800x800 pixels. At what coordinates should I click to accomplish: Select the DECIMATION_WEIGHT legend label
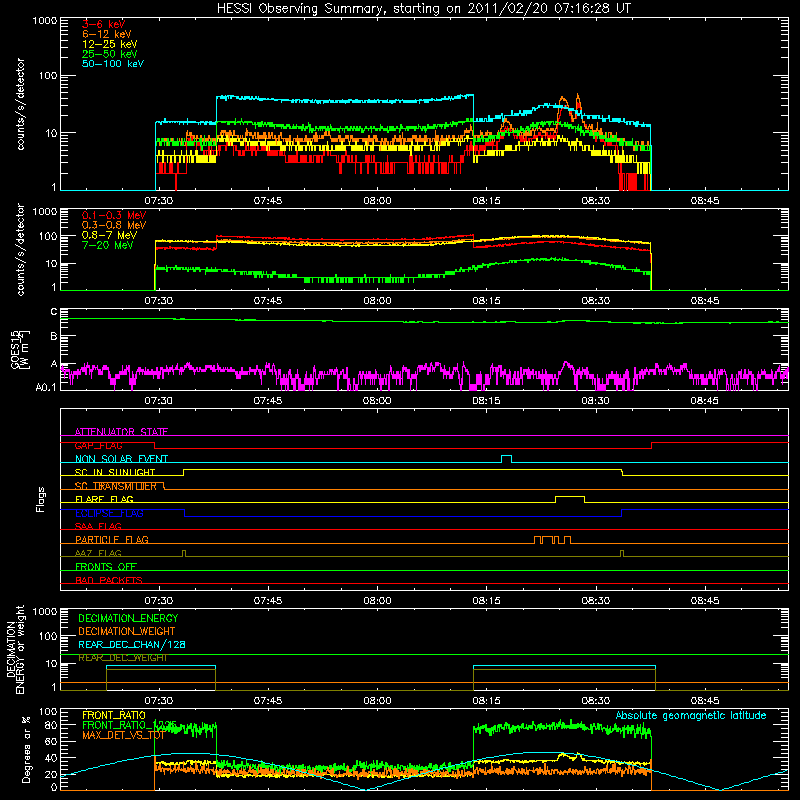(127, 631)
